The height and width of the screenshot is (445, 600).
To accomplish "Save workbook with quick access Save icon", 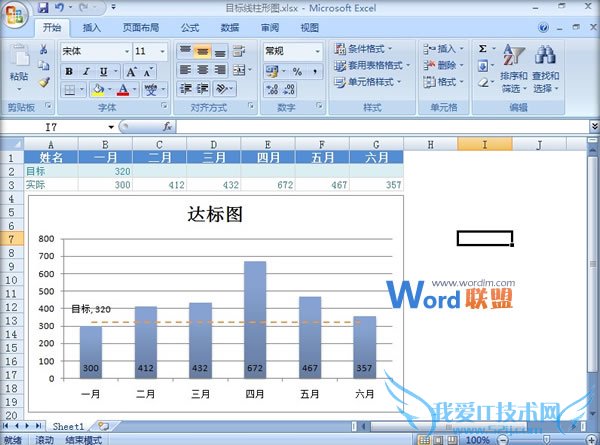I will click(43, 7).
